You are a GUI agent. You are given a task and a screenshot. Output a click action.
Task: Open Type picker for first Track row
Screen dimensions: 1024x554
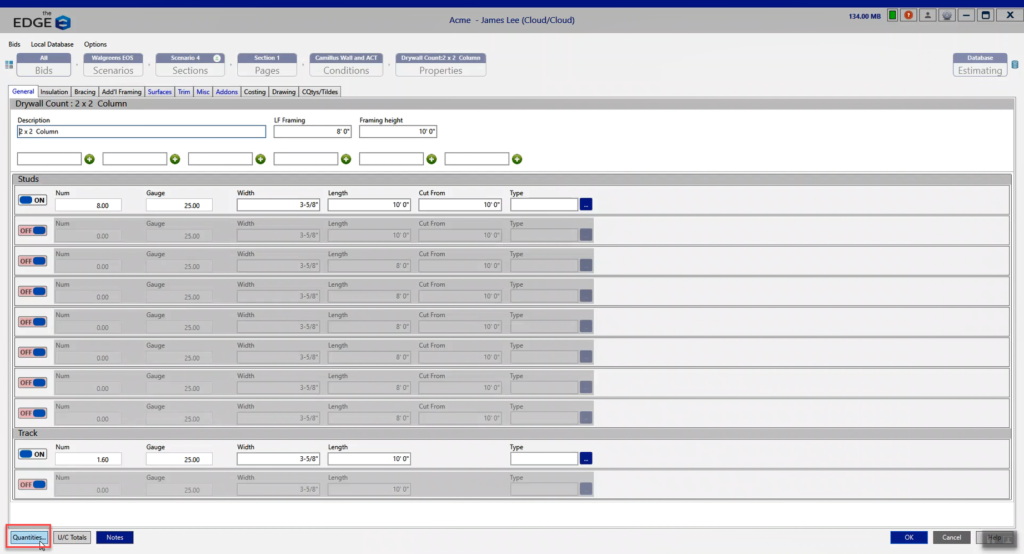pos(586,458)
